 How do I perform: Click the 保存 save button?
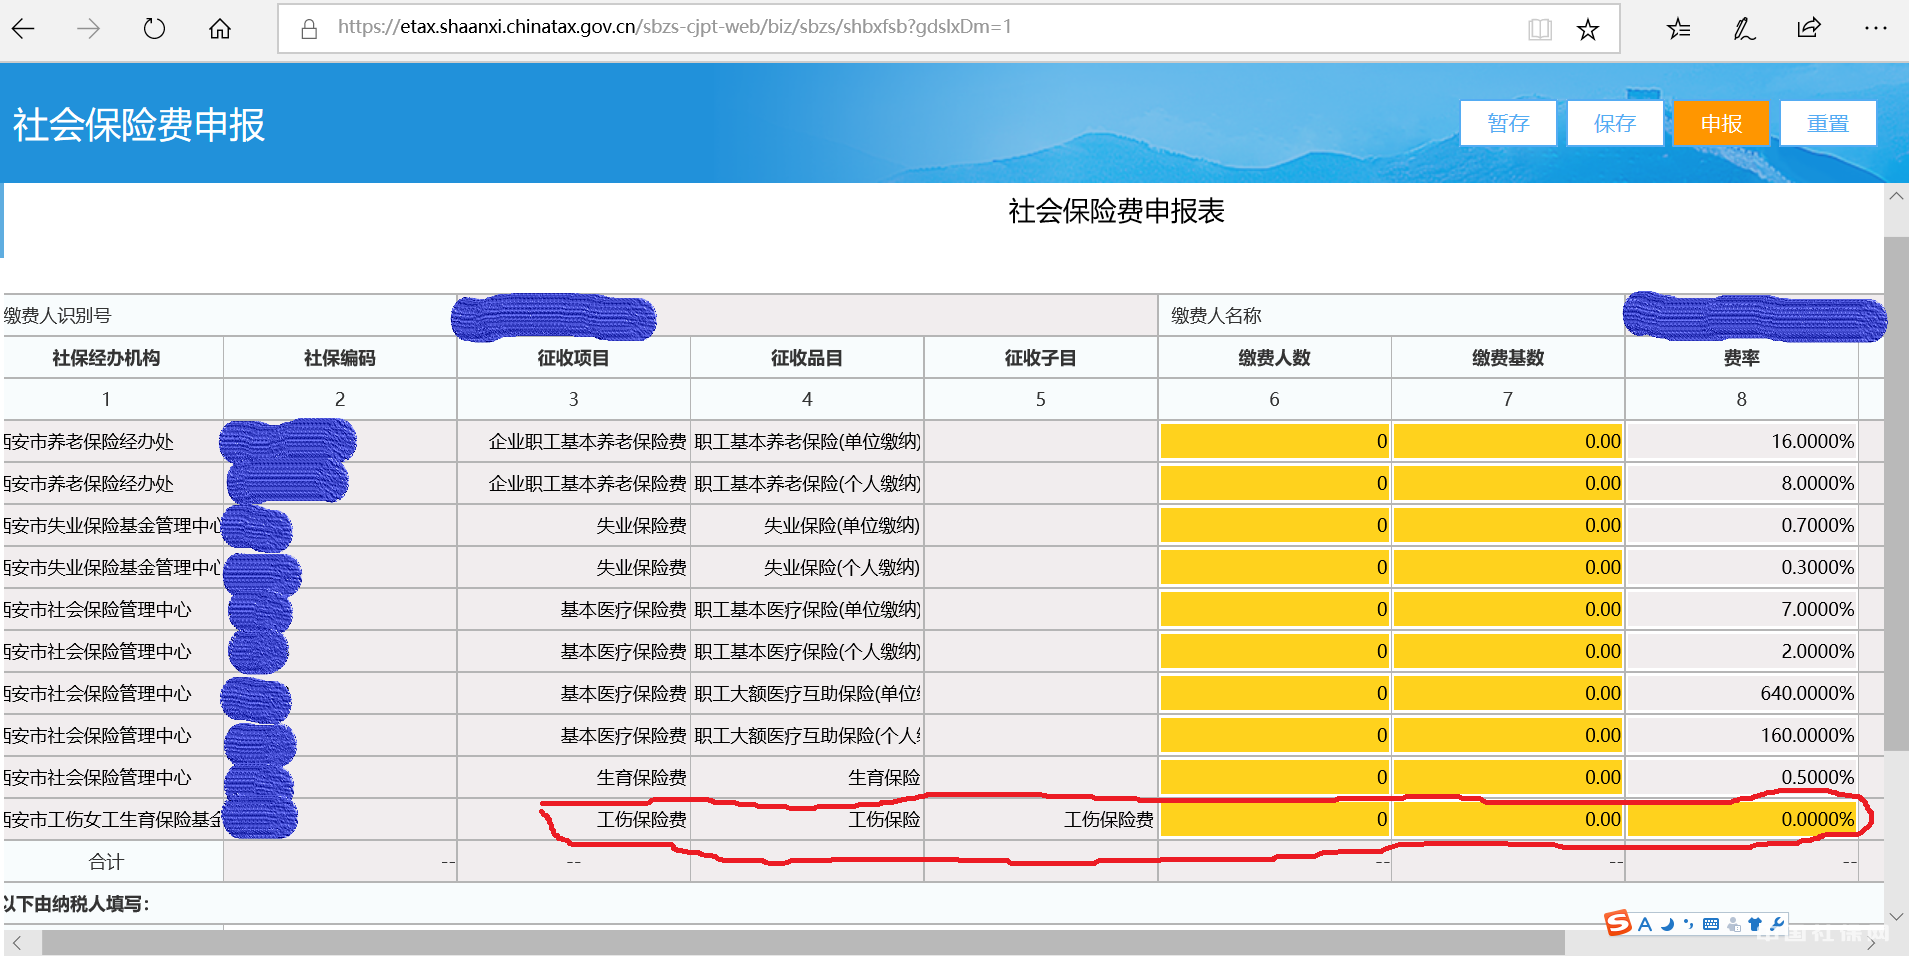[x=1614, y=123]
